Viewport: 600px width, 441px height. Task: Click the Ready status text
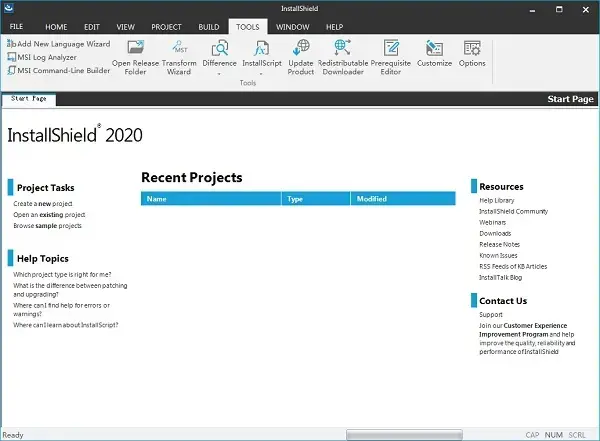point(13,435)
